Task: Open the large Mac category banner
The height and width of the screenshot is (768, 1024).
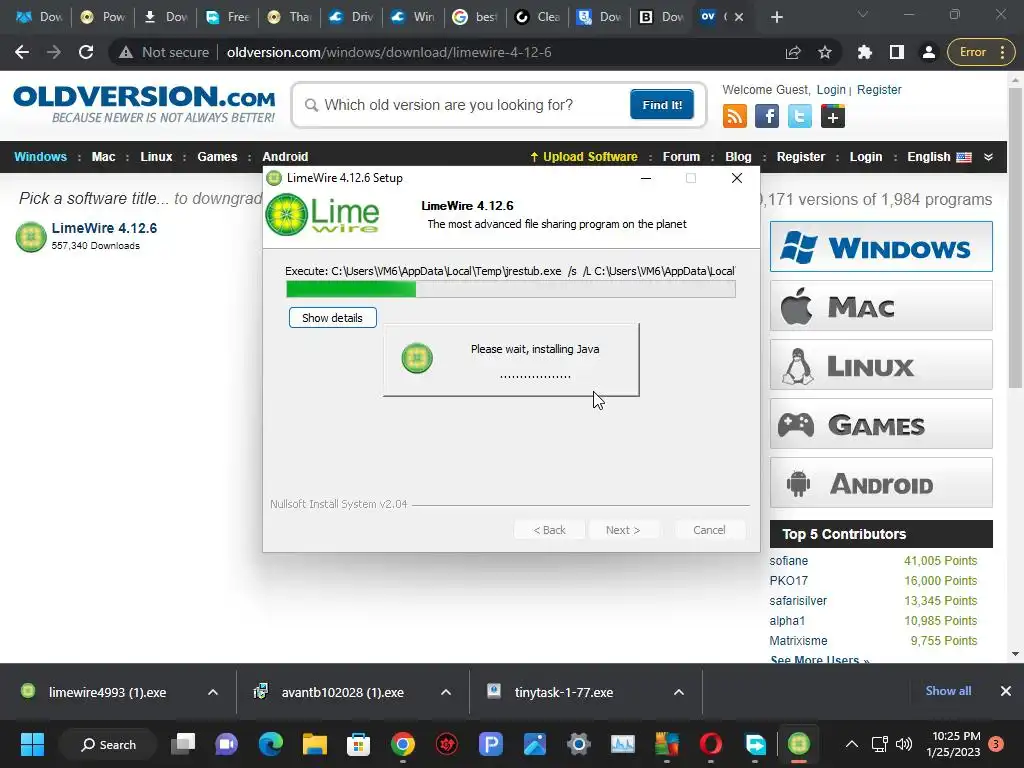Action: [881, 306]
